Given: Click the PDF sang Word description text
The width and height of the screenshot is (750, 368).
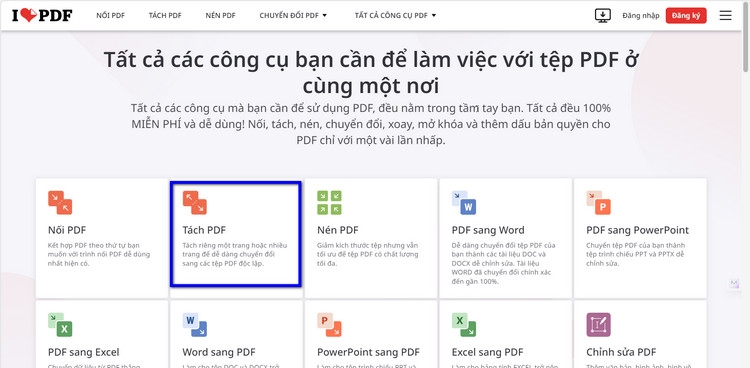Looking at the screenshot, I should 504,264.
